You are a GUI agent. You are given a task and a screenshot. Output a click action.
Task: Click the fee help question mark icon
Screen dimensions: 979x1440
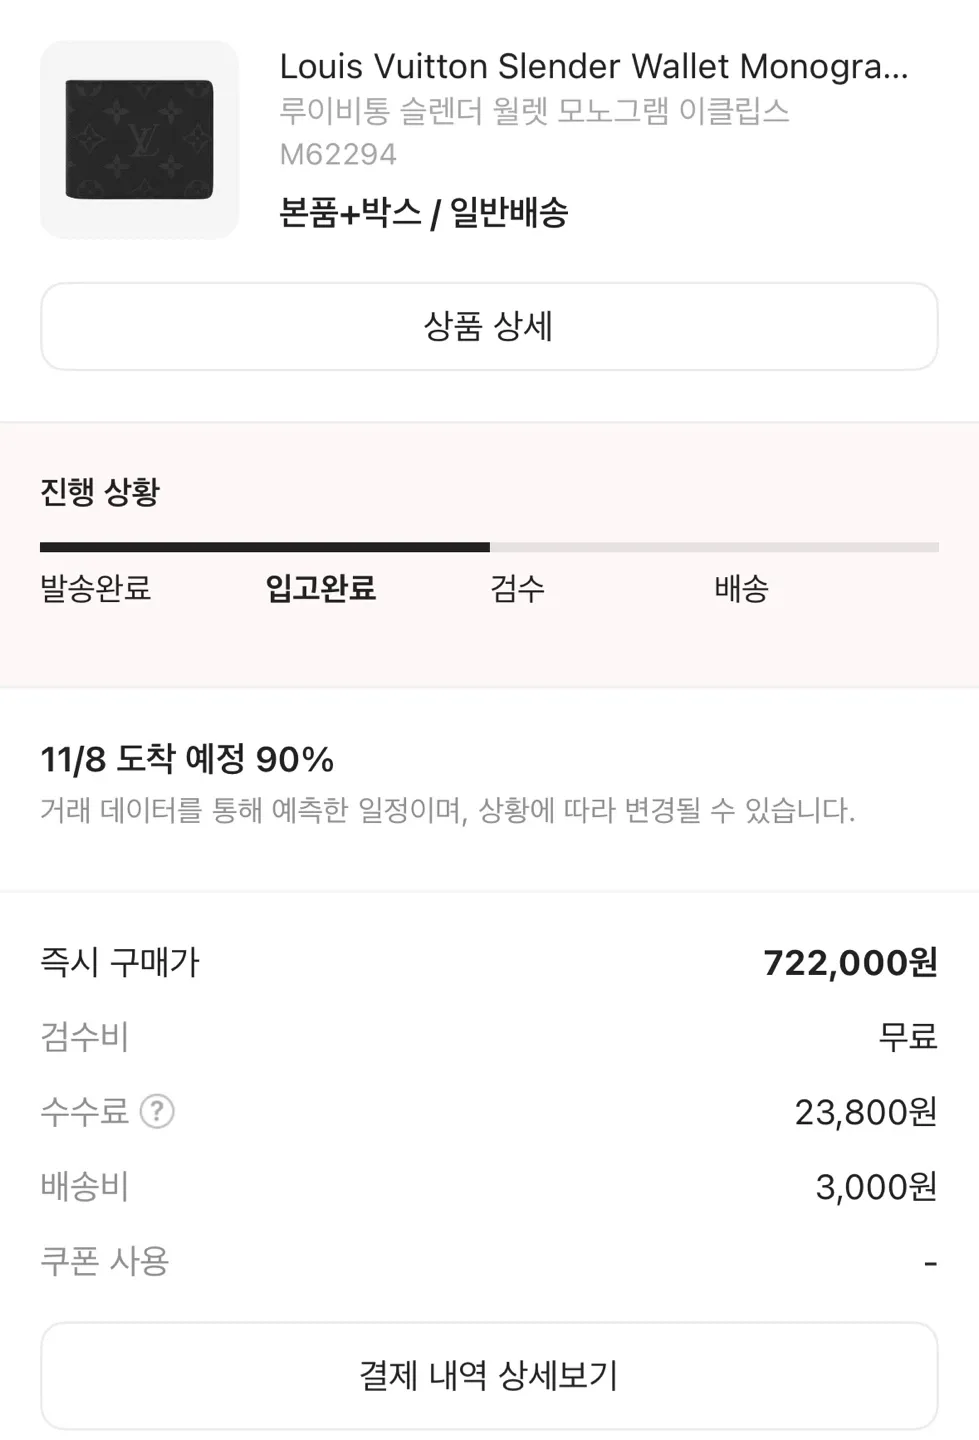(x=157, y=1111)
